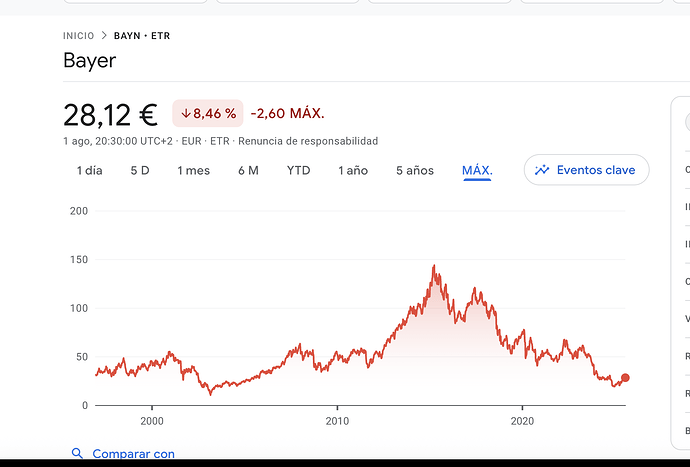Switch to the 5 D range
Screen dimensions: 690x467
tap(140, 170)
